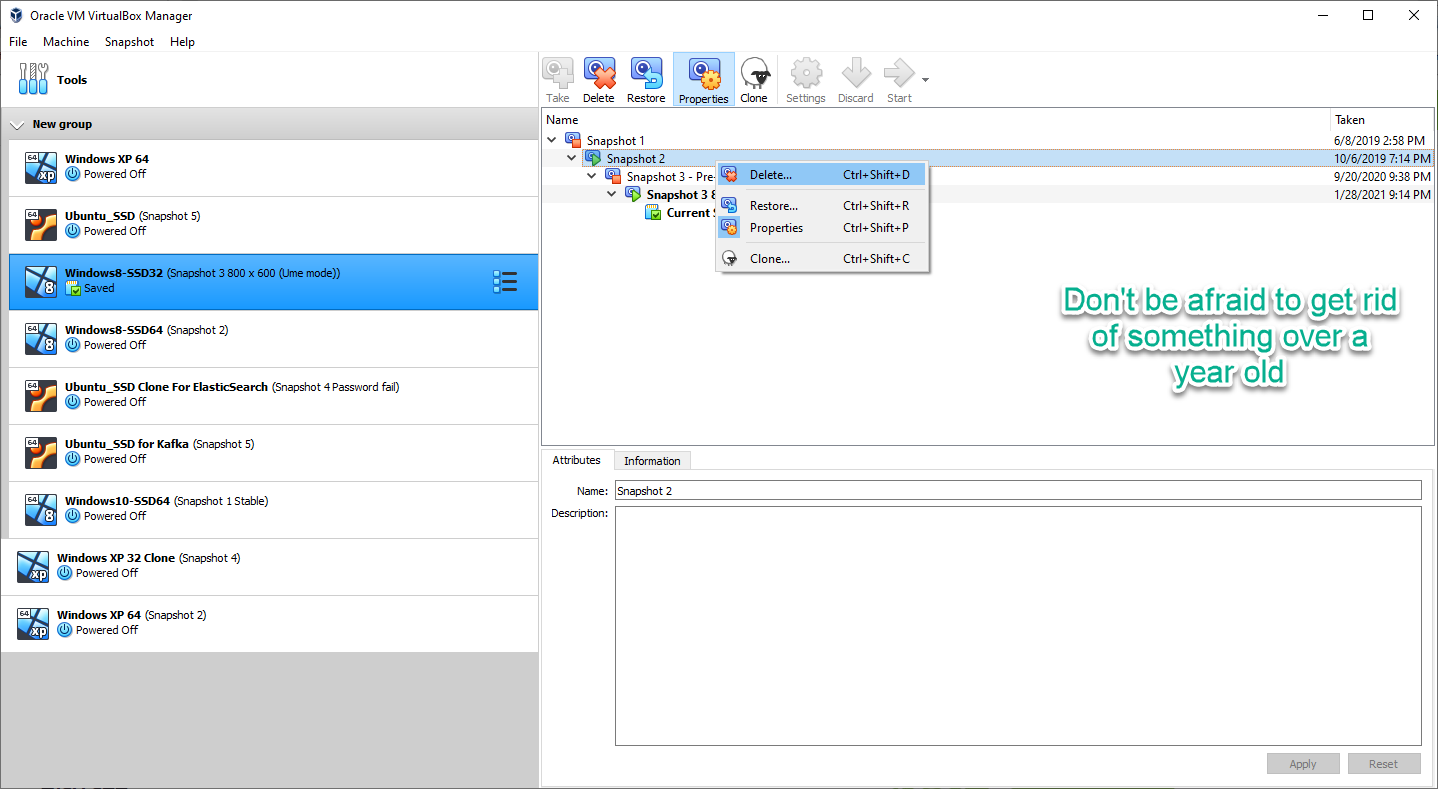Click the Apply button
The width and height of the screenshot is (1438, 789).
1303,764
